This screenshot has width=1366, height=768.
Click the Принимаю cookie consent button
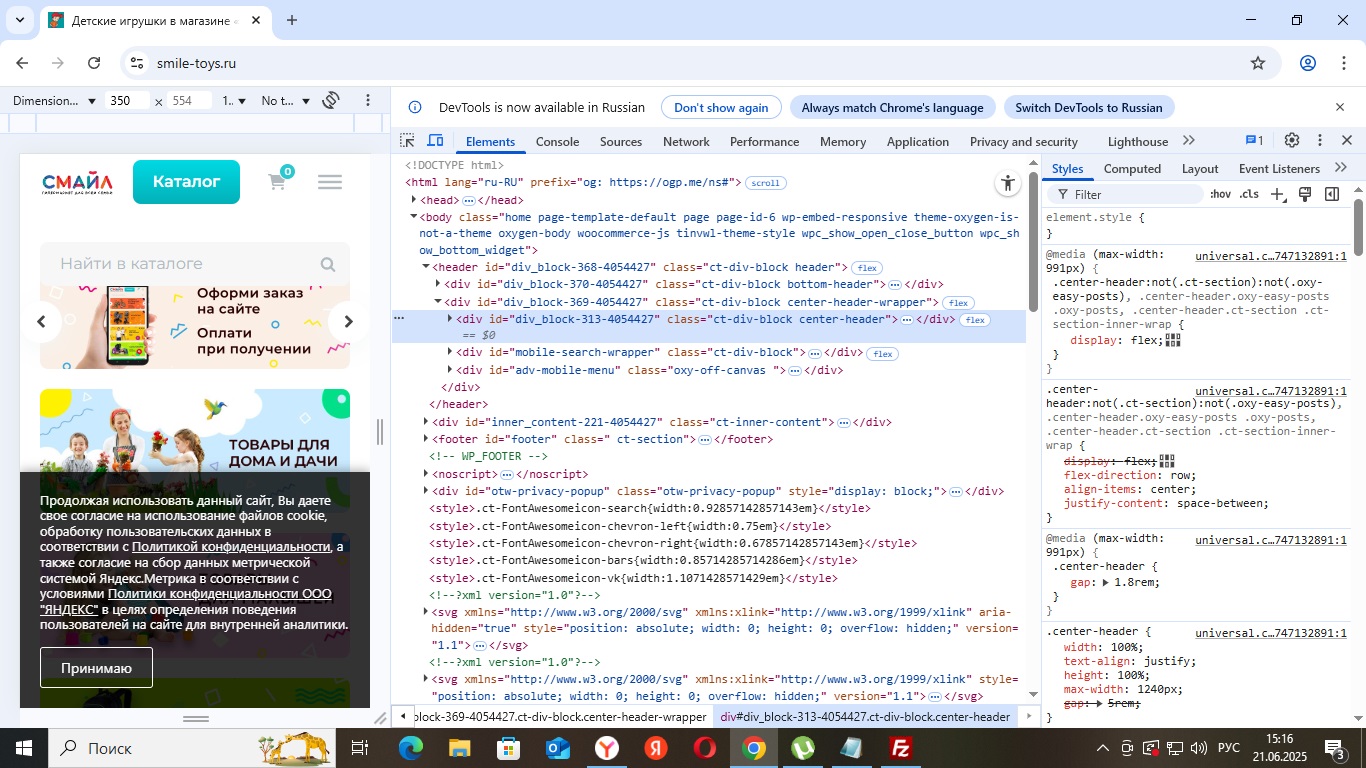point(96,668)
